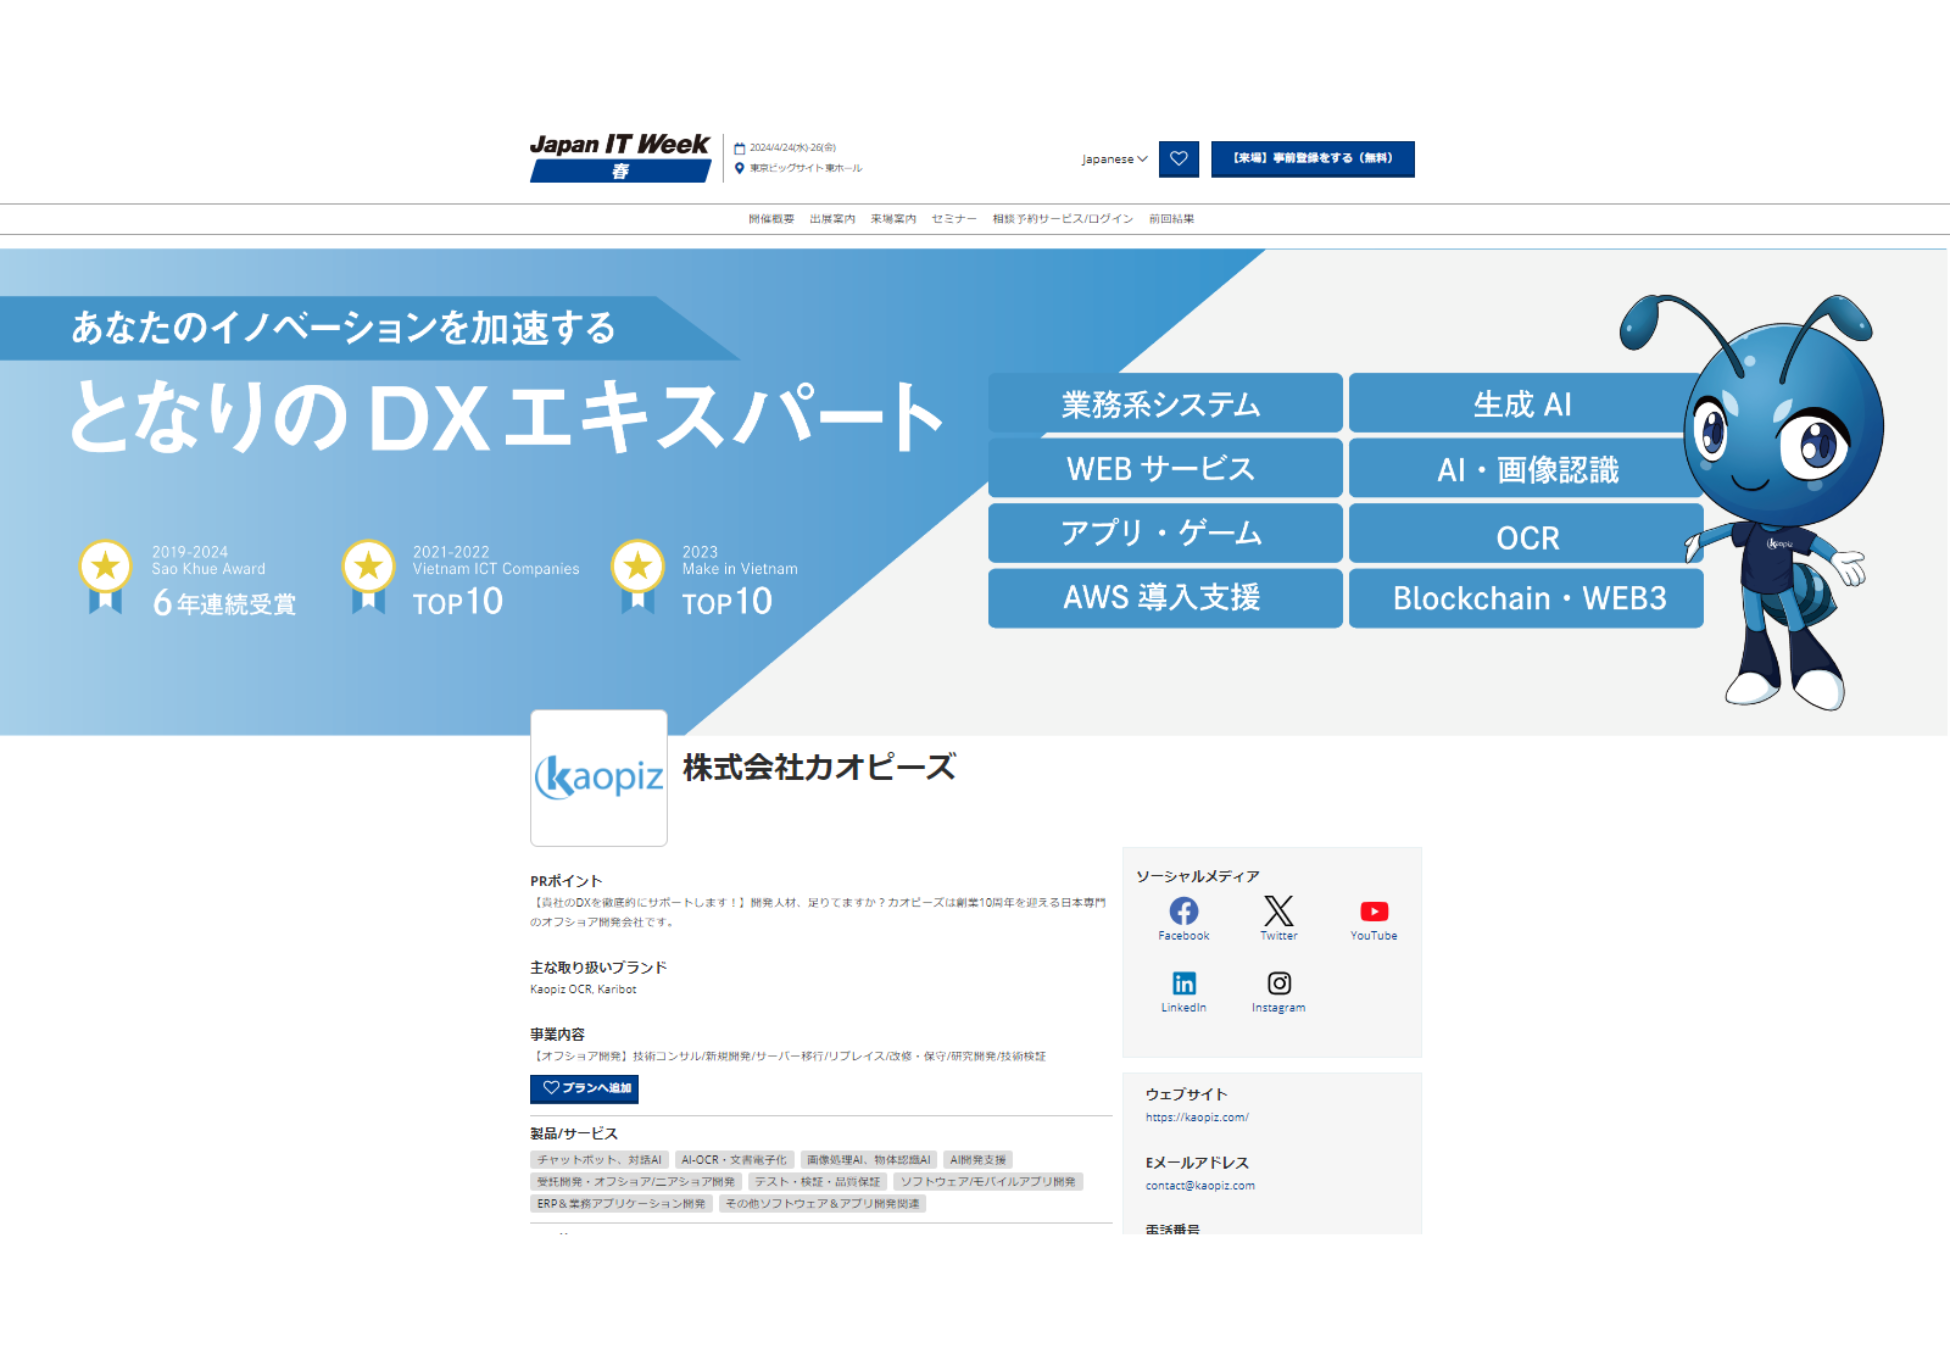
Task: Open the Japanese language selector
Action: tap(1111, 158)
